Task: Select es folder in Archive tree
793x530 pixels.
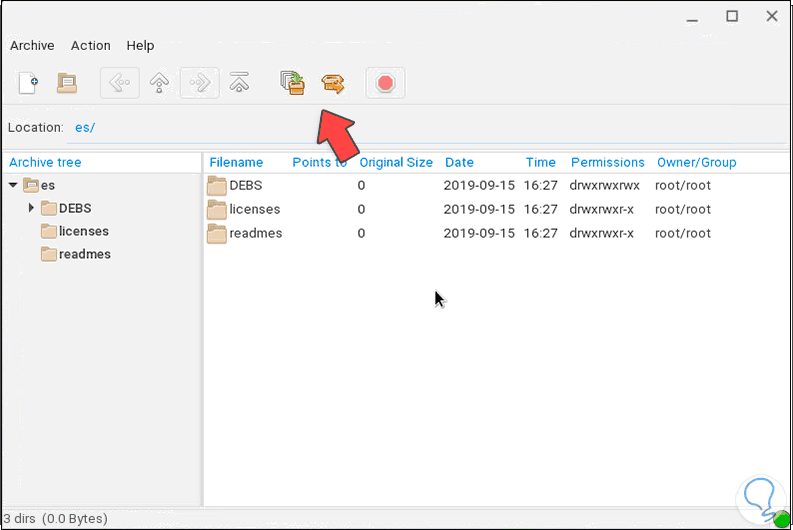Action: click(39, 185)
